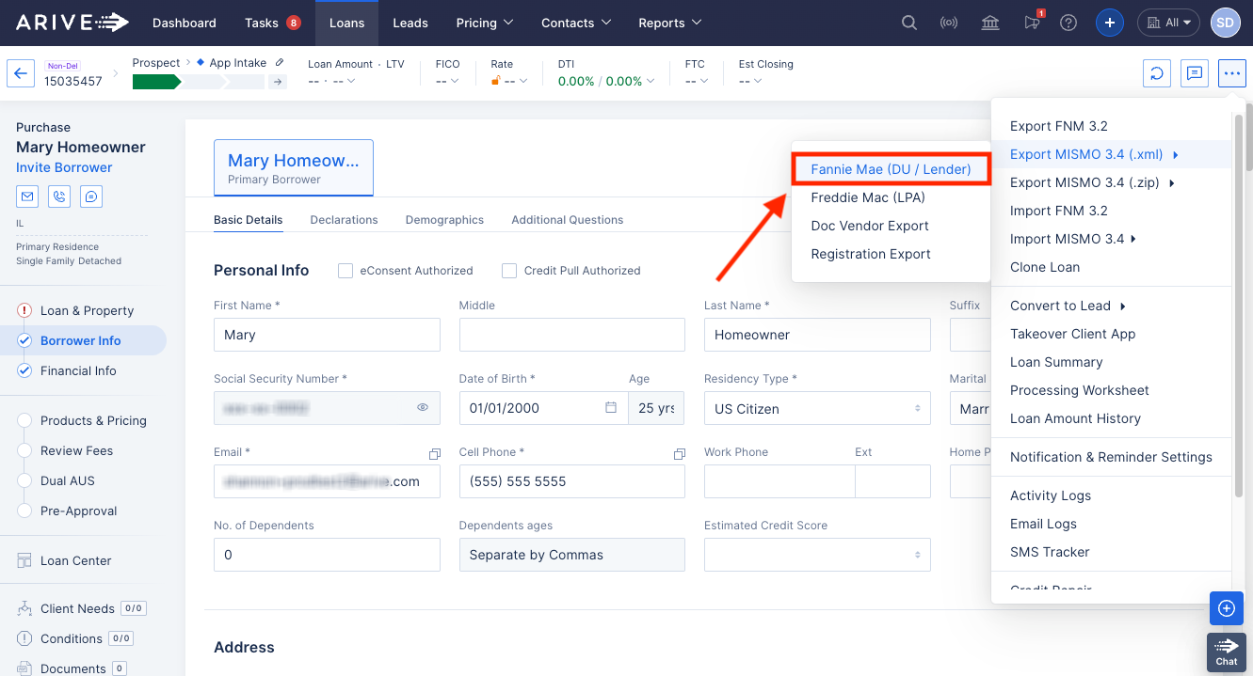Check the Credit Pull Authorized checkbox
1253x676 pixels.
(x=509, y=270)
